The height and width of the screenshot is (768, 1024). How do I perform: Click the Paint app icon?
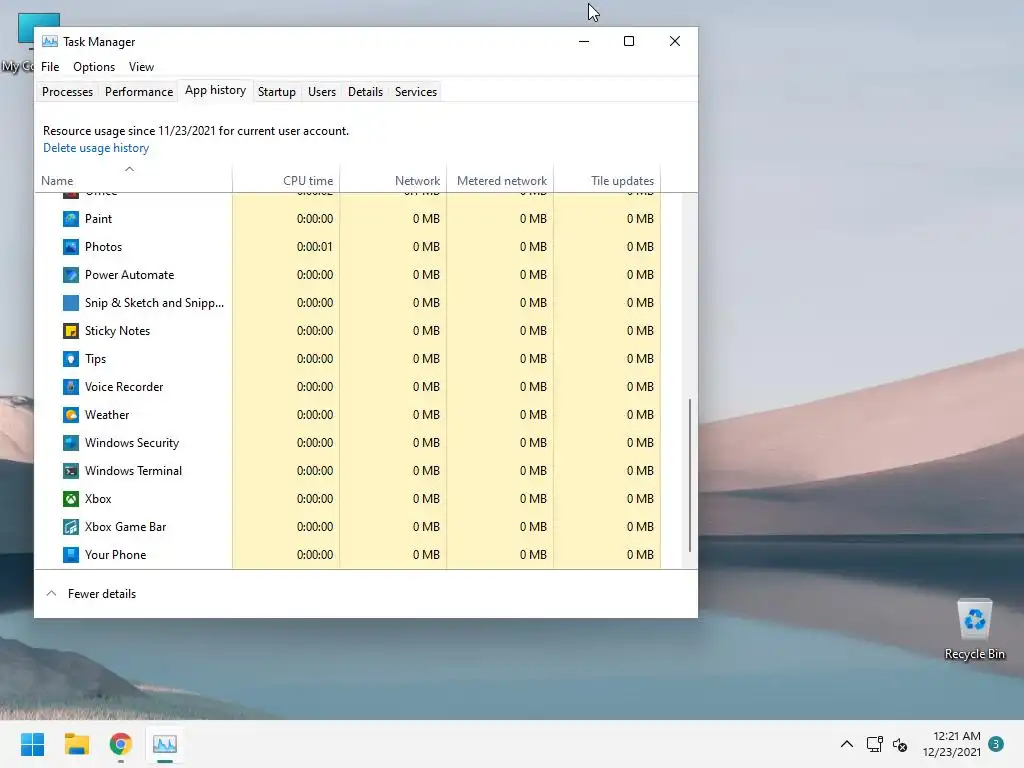coord(71,219)
